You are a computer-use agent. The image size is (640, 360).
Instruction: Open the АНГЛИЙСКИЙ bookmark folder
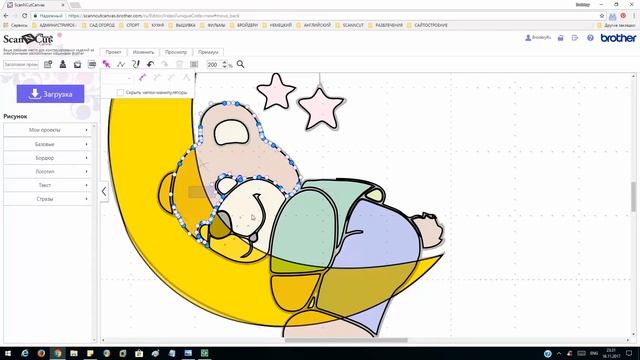[313, 25]
